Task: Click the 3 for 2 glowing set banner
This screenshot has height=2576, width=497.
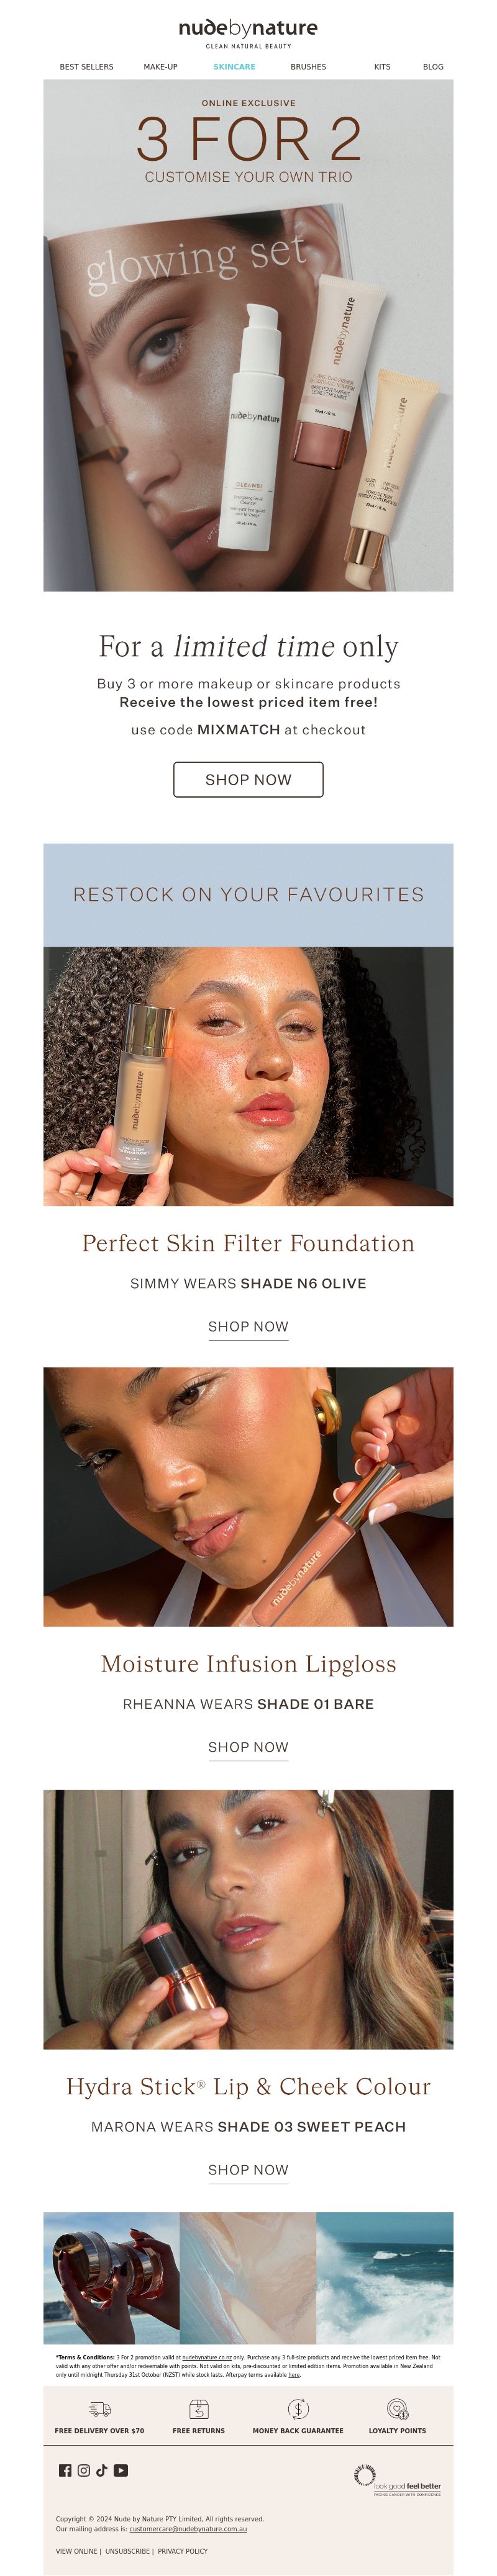Action: pyautogui.click(x=248, y=335)
